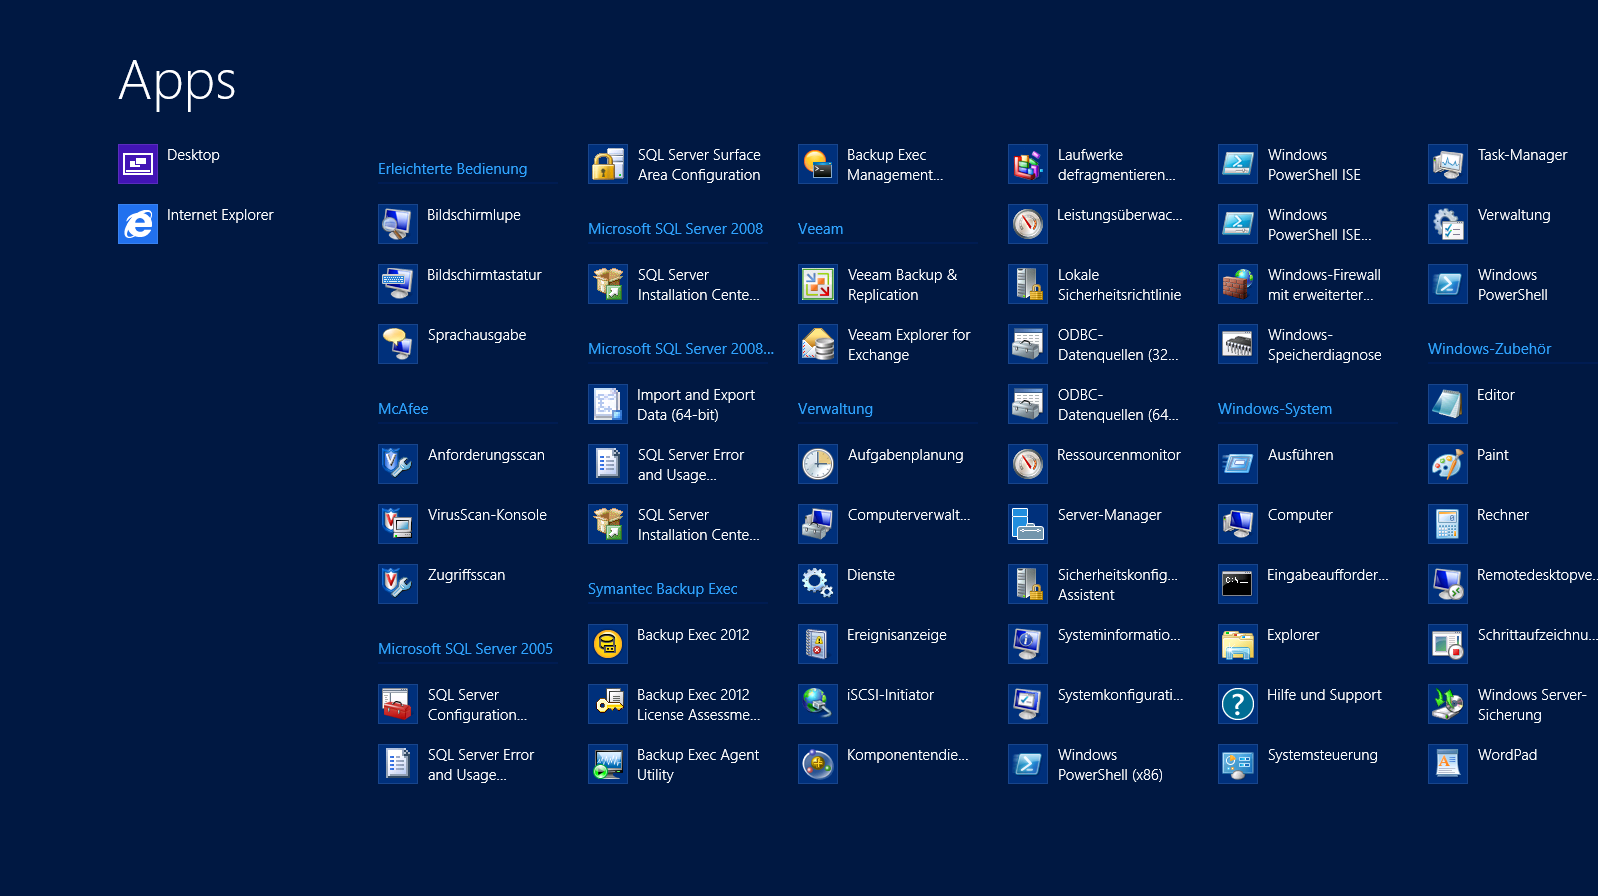
Task: Click the McAfee group header
Action: pyautogui.click(x=403, y=409)
